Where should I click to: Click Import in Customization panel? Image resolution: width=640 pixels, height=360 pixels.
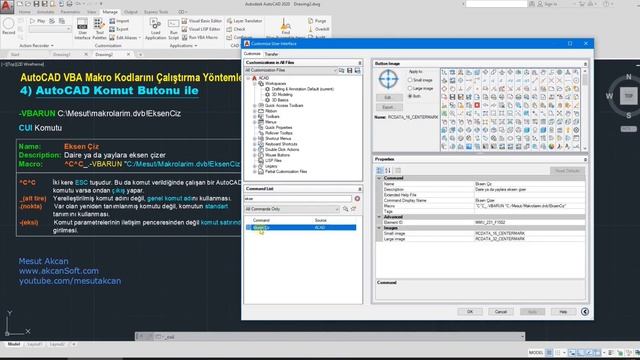[x=119, y=21]
